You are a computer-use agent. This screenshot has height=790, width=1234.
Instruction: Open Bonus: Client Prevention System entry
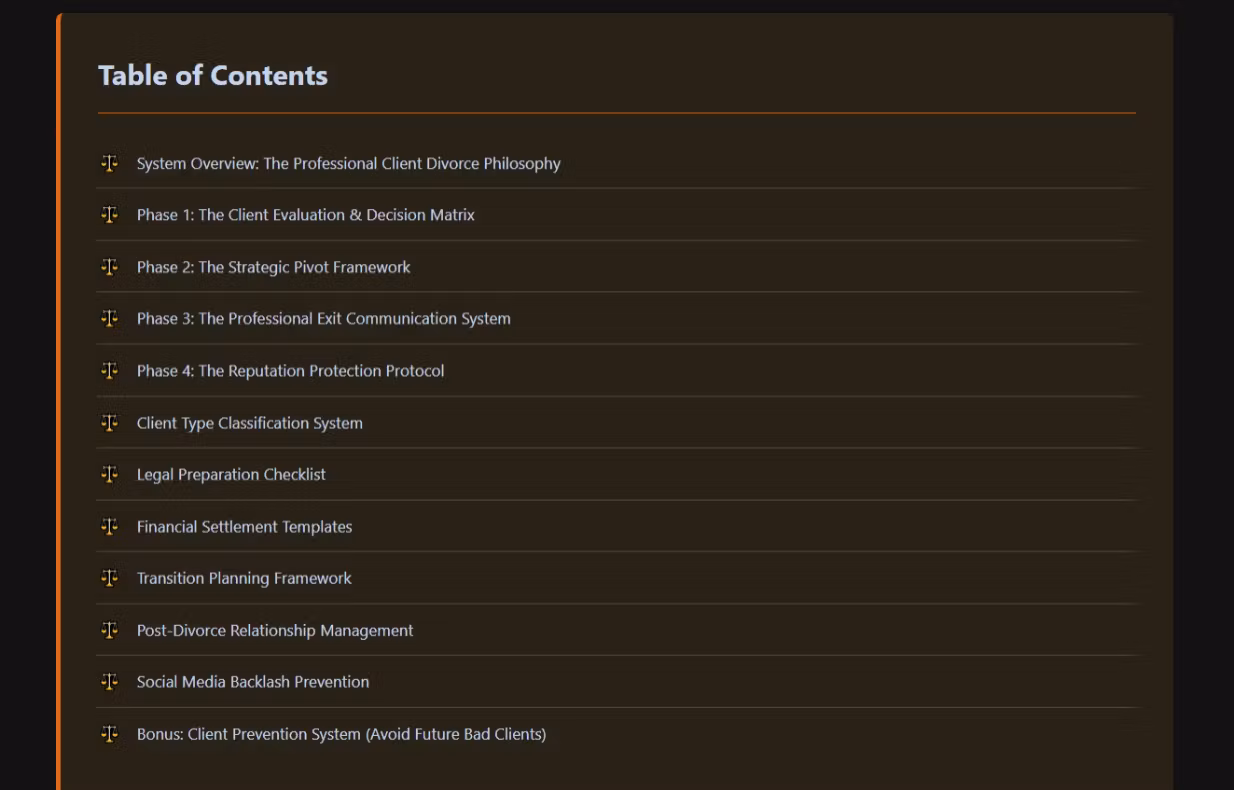[x=341, y=734]
